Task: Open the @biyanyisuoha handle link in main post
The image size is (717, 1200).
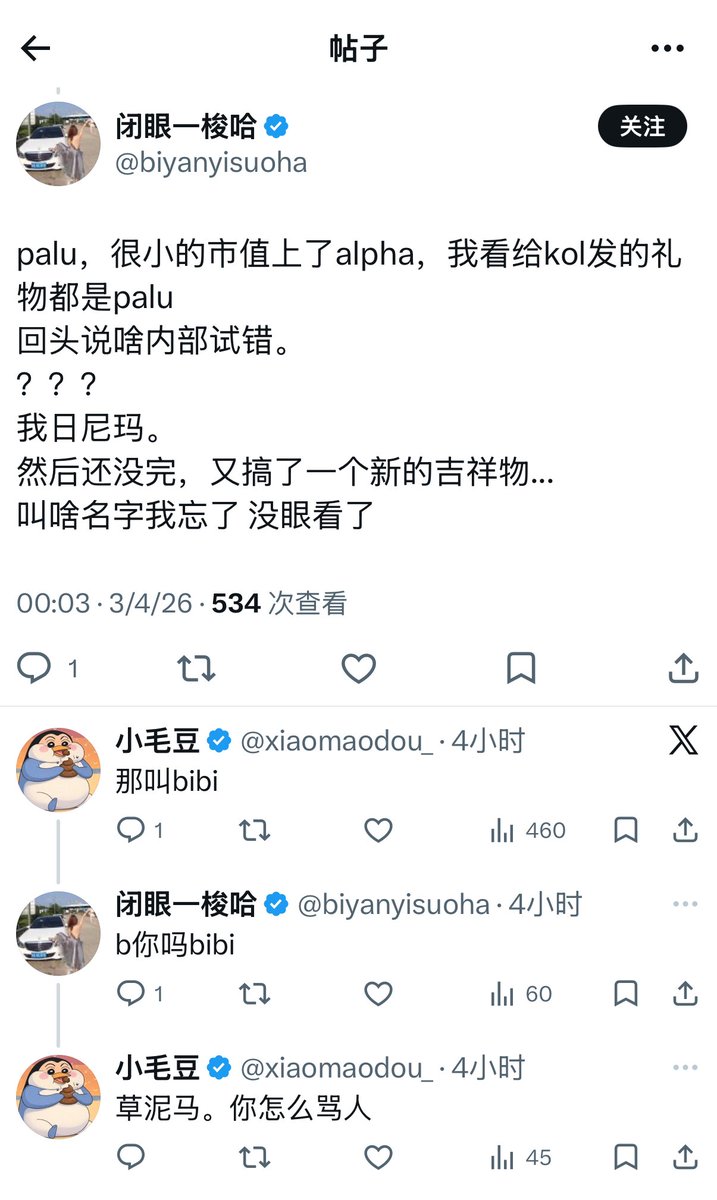Action: click(x=211, y=163)
